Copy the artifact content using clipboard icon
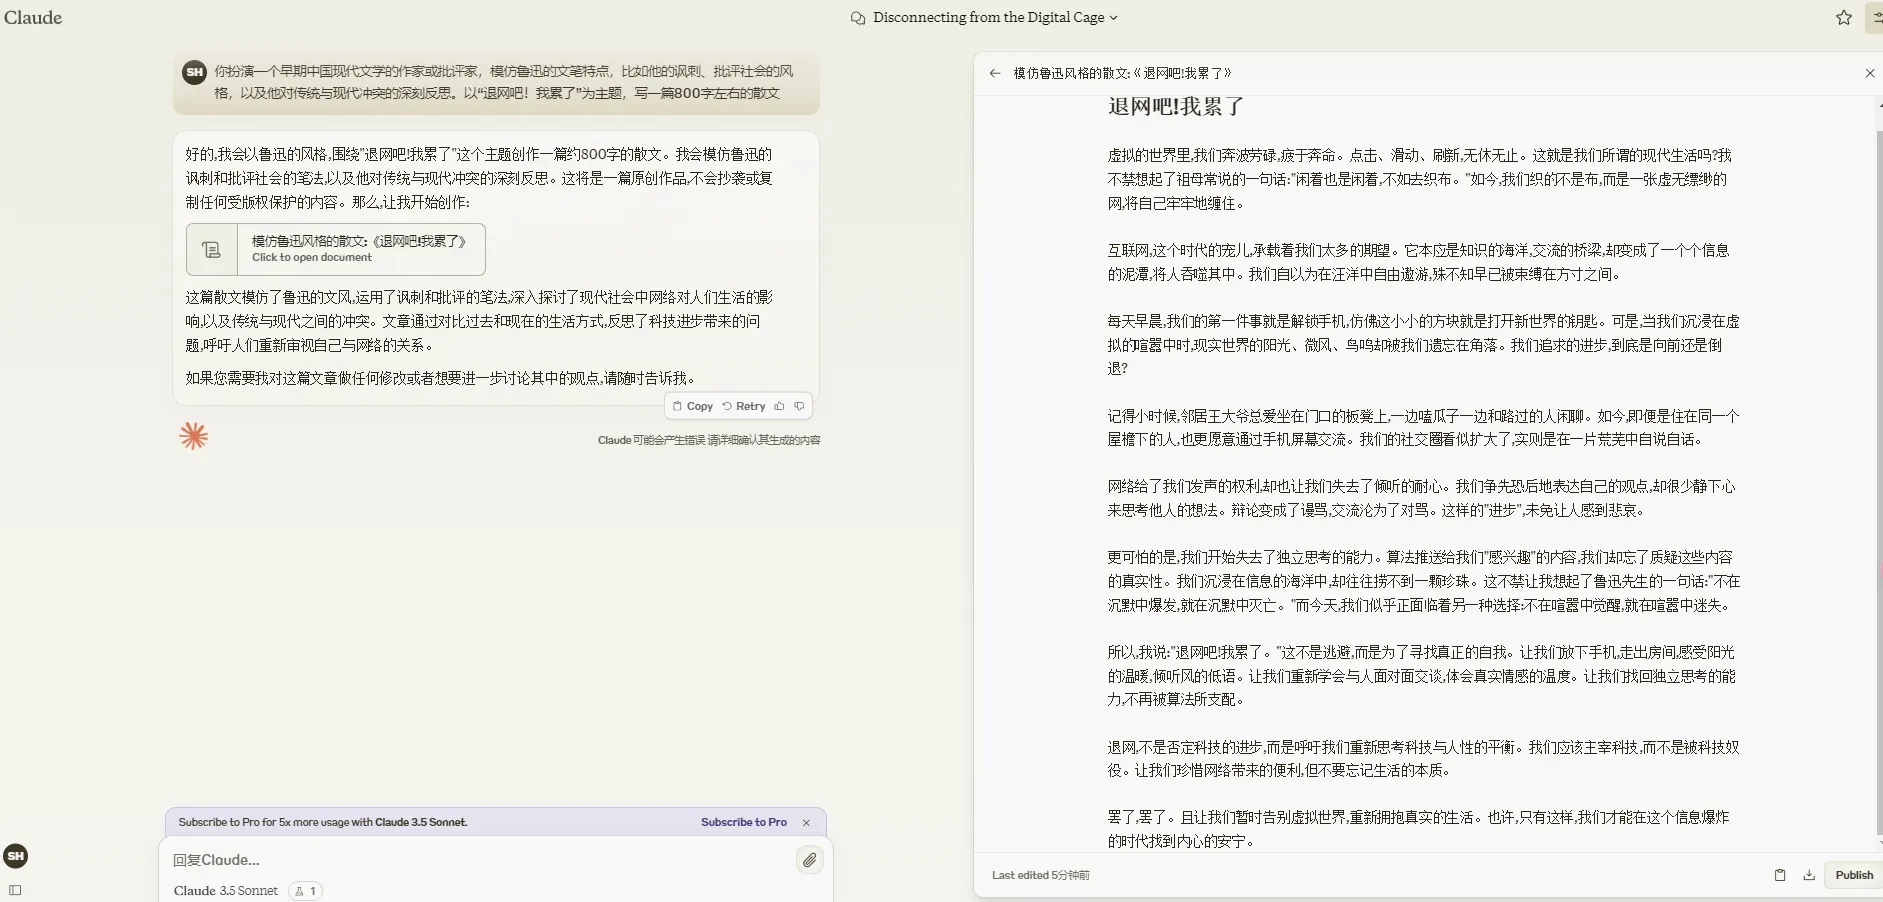Viewport: 1883px width, 902px height. pos(1780,875)
